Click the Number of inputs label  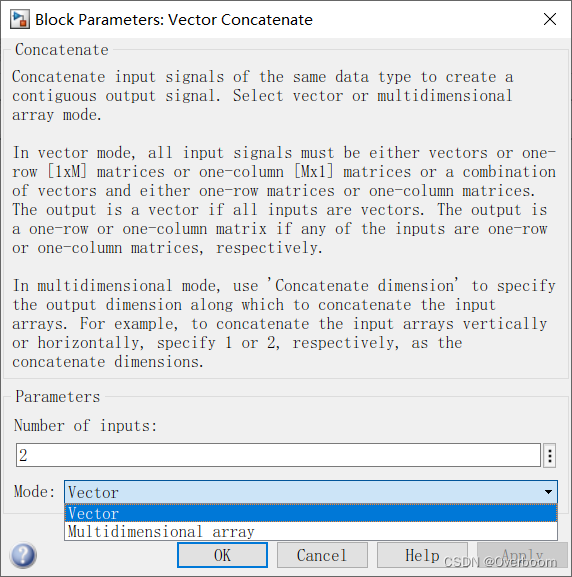pyautogui.click(x=86, y=426)
